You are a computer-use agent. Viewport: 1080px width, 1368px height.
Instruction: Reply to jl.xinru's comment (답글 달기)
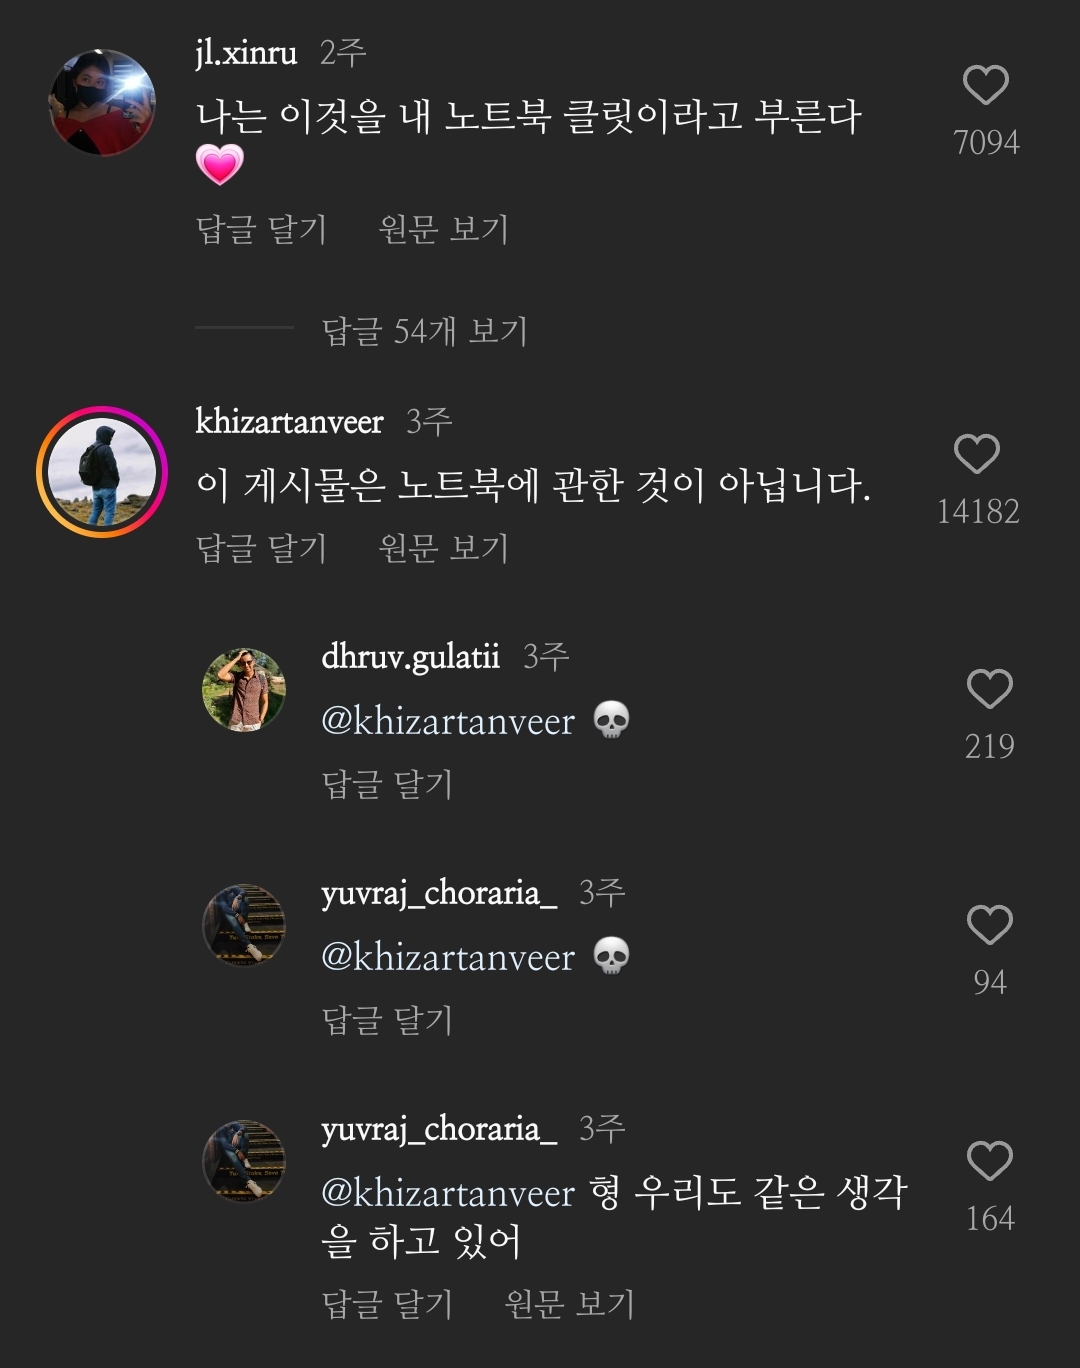tap(261, 230)
